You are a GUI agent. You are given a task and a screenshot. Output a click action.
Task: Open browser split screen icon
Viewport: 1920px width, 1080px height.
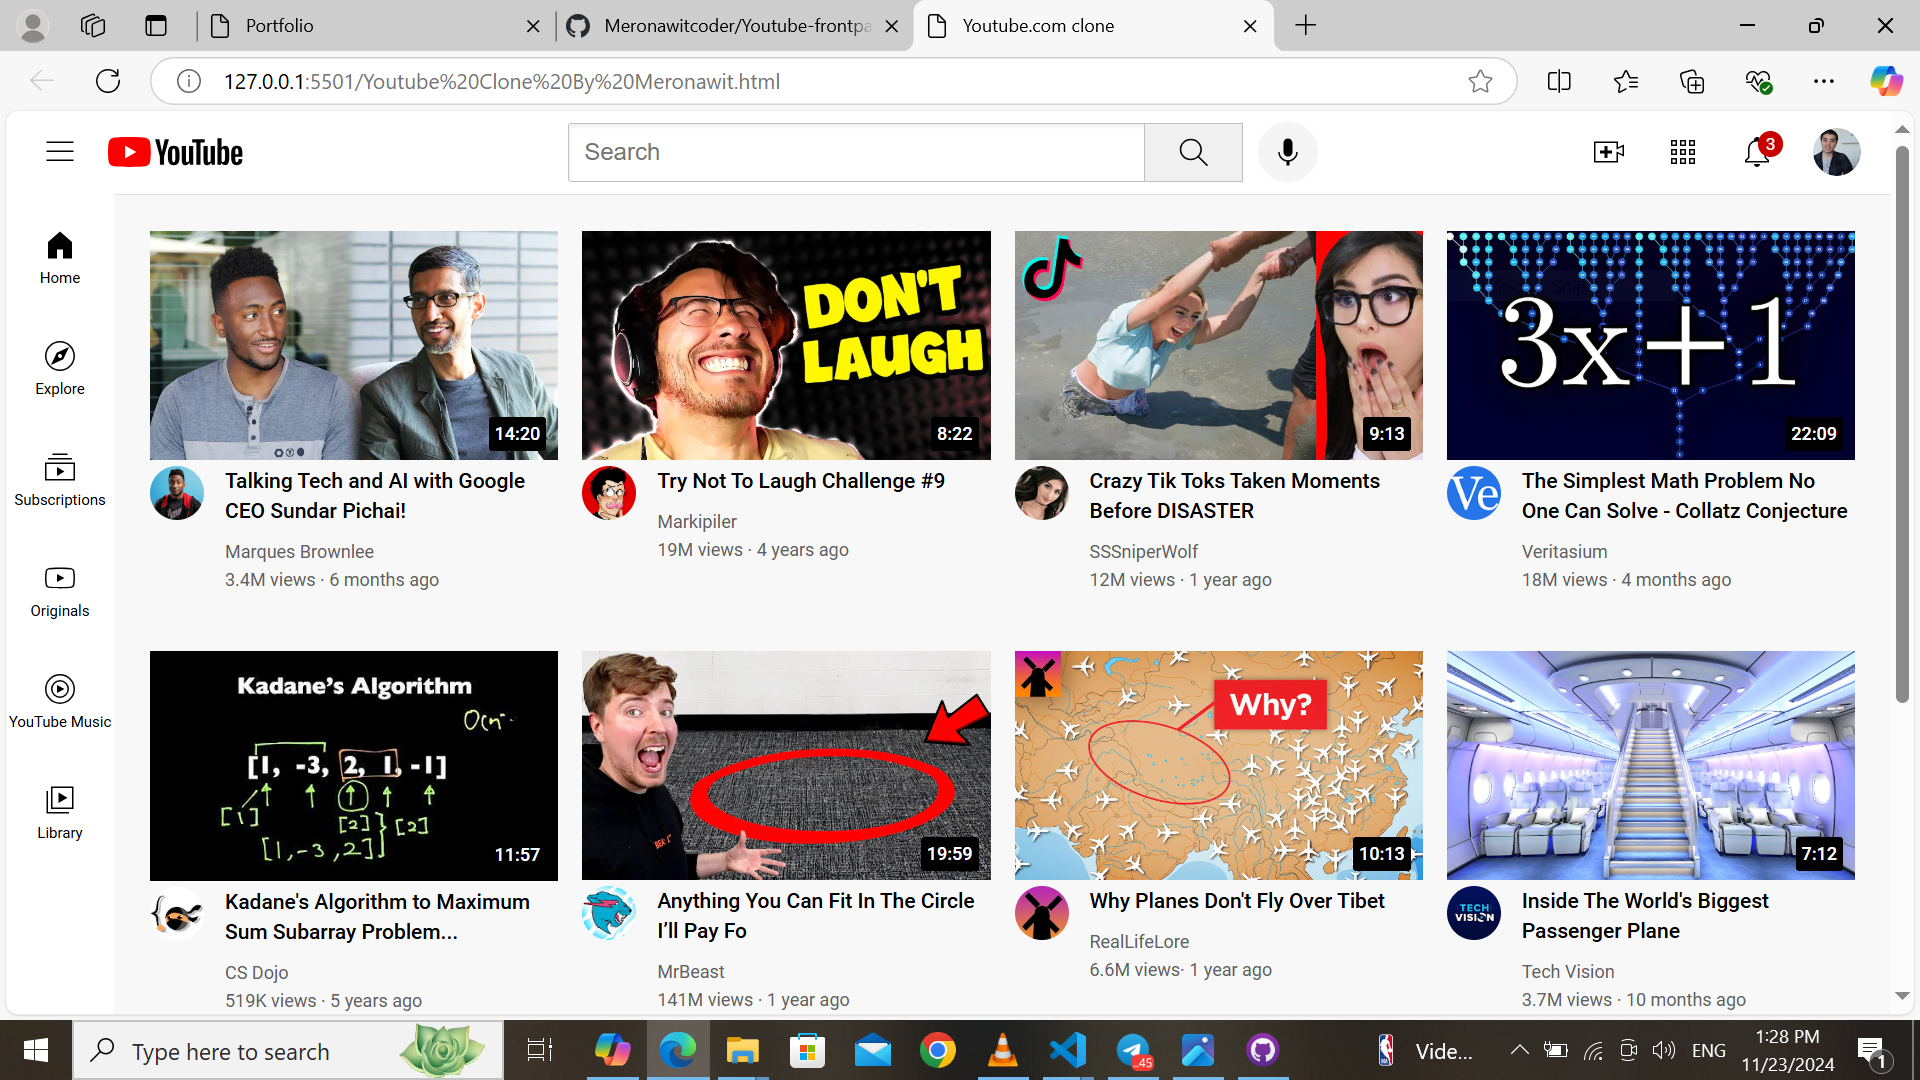click(1559, 81)
